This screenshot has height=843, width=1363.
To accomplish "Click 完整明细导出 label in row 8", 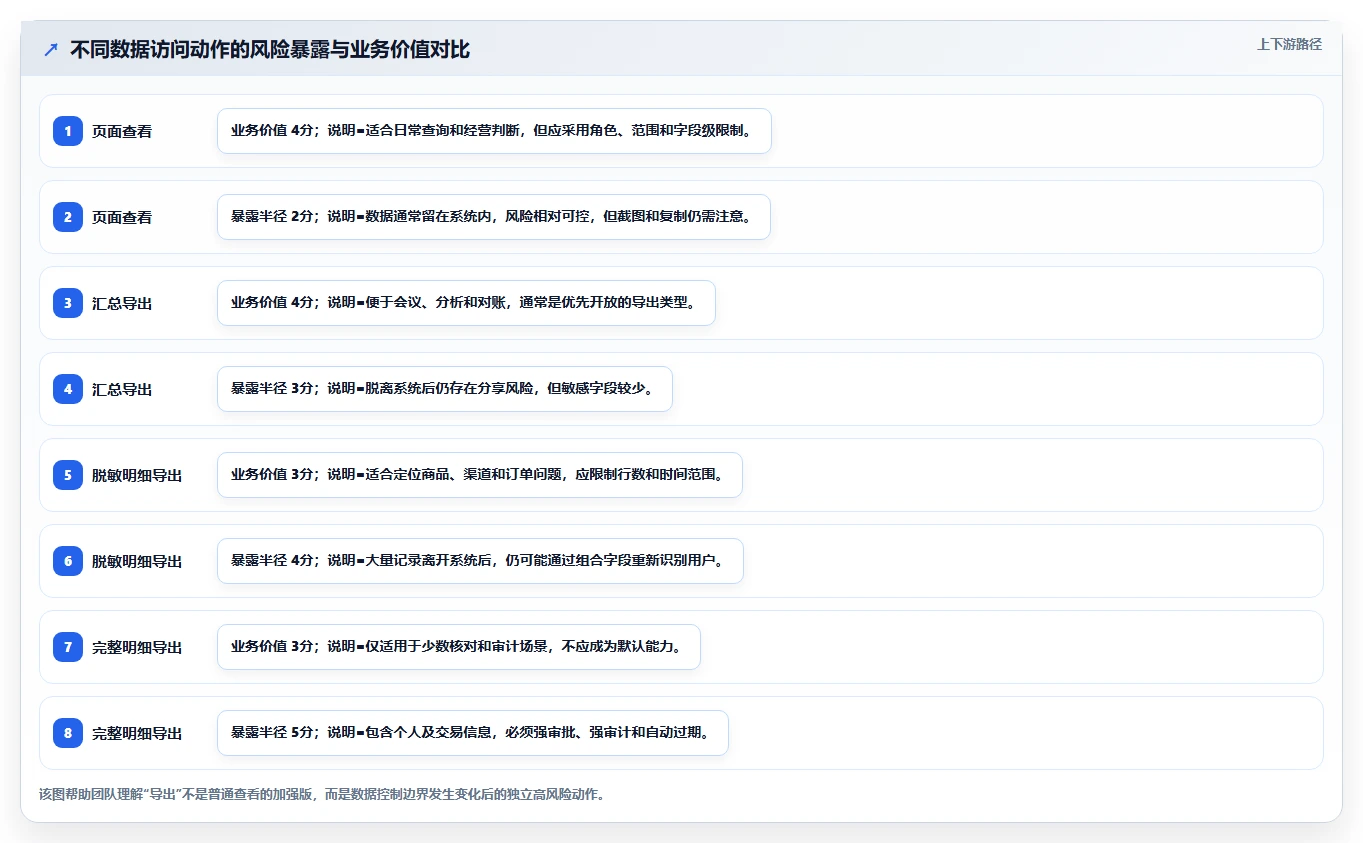I will click(137, 733).
